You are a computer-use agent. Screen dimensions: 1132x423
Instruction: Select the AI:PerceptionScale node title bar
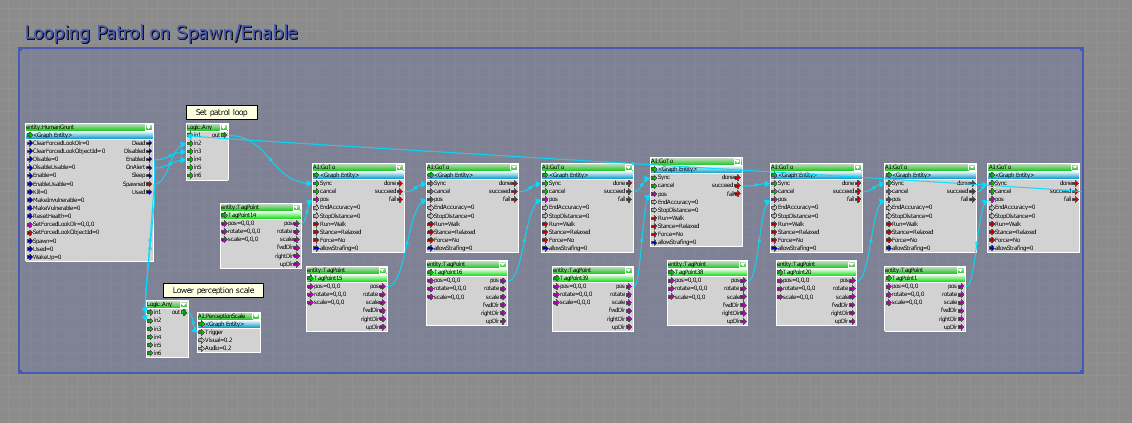[x=229, y=316]
